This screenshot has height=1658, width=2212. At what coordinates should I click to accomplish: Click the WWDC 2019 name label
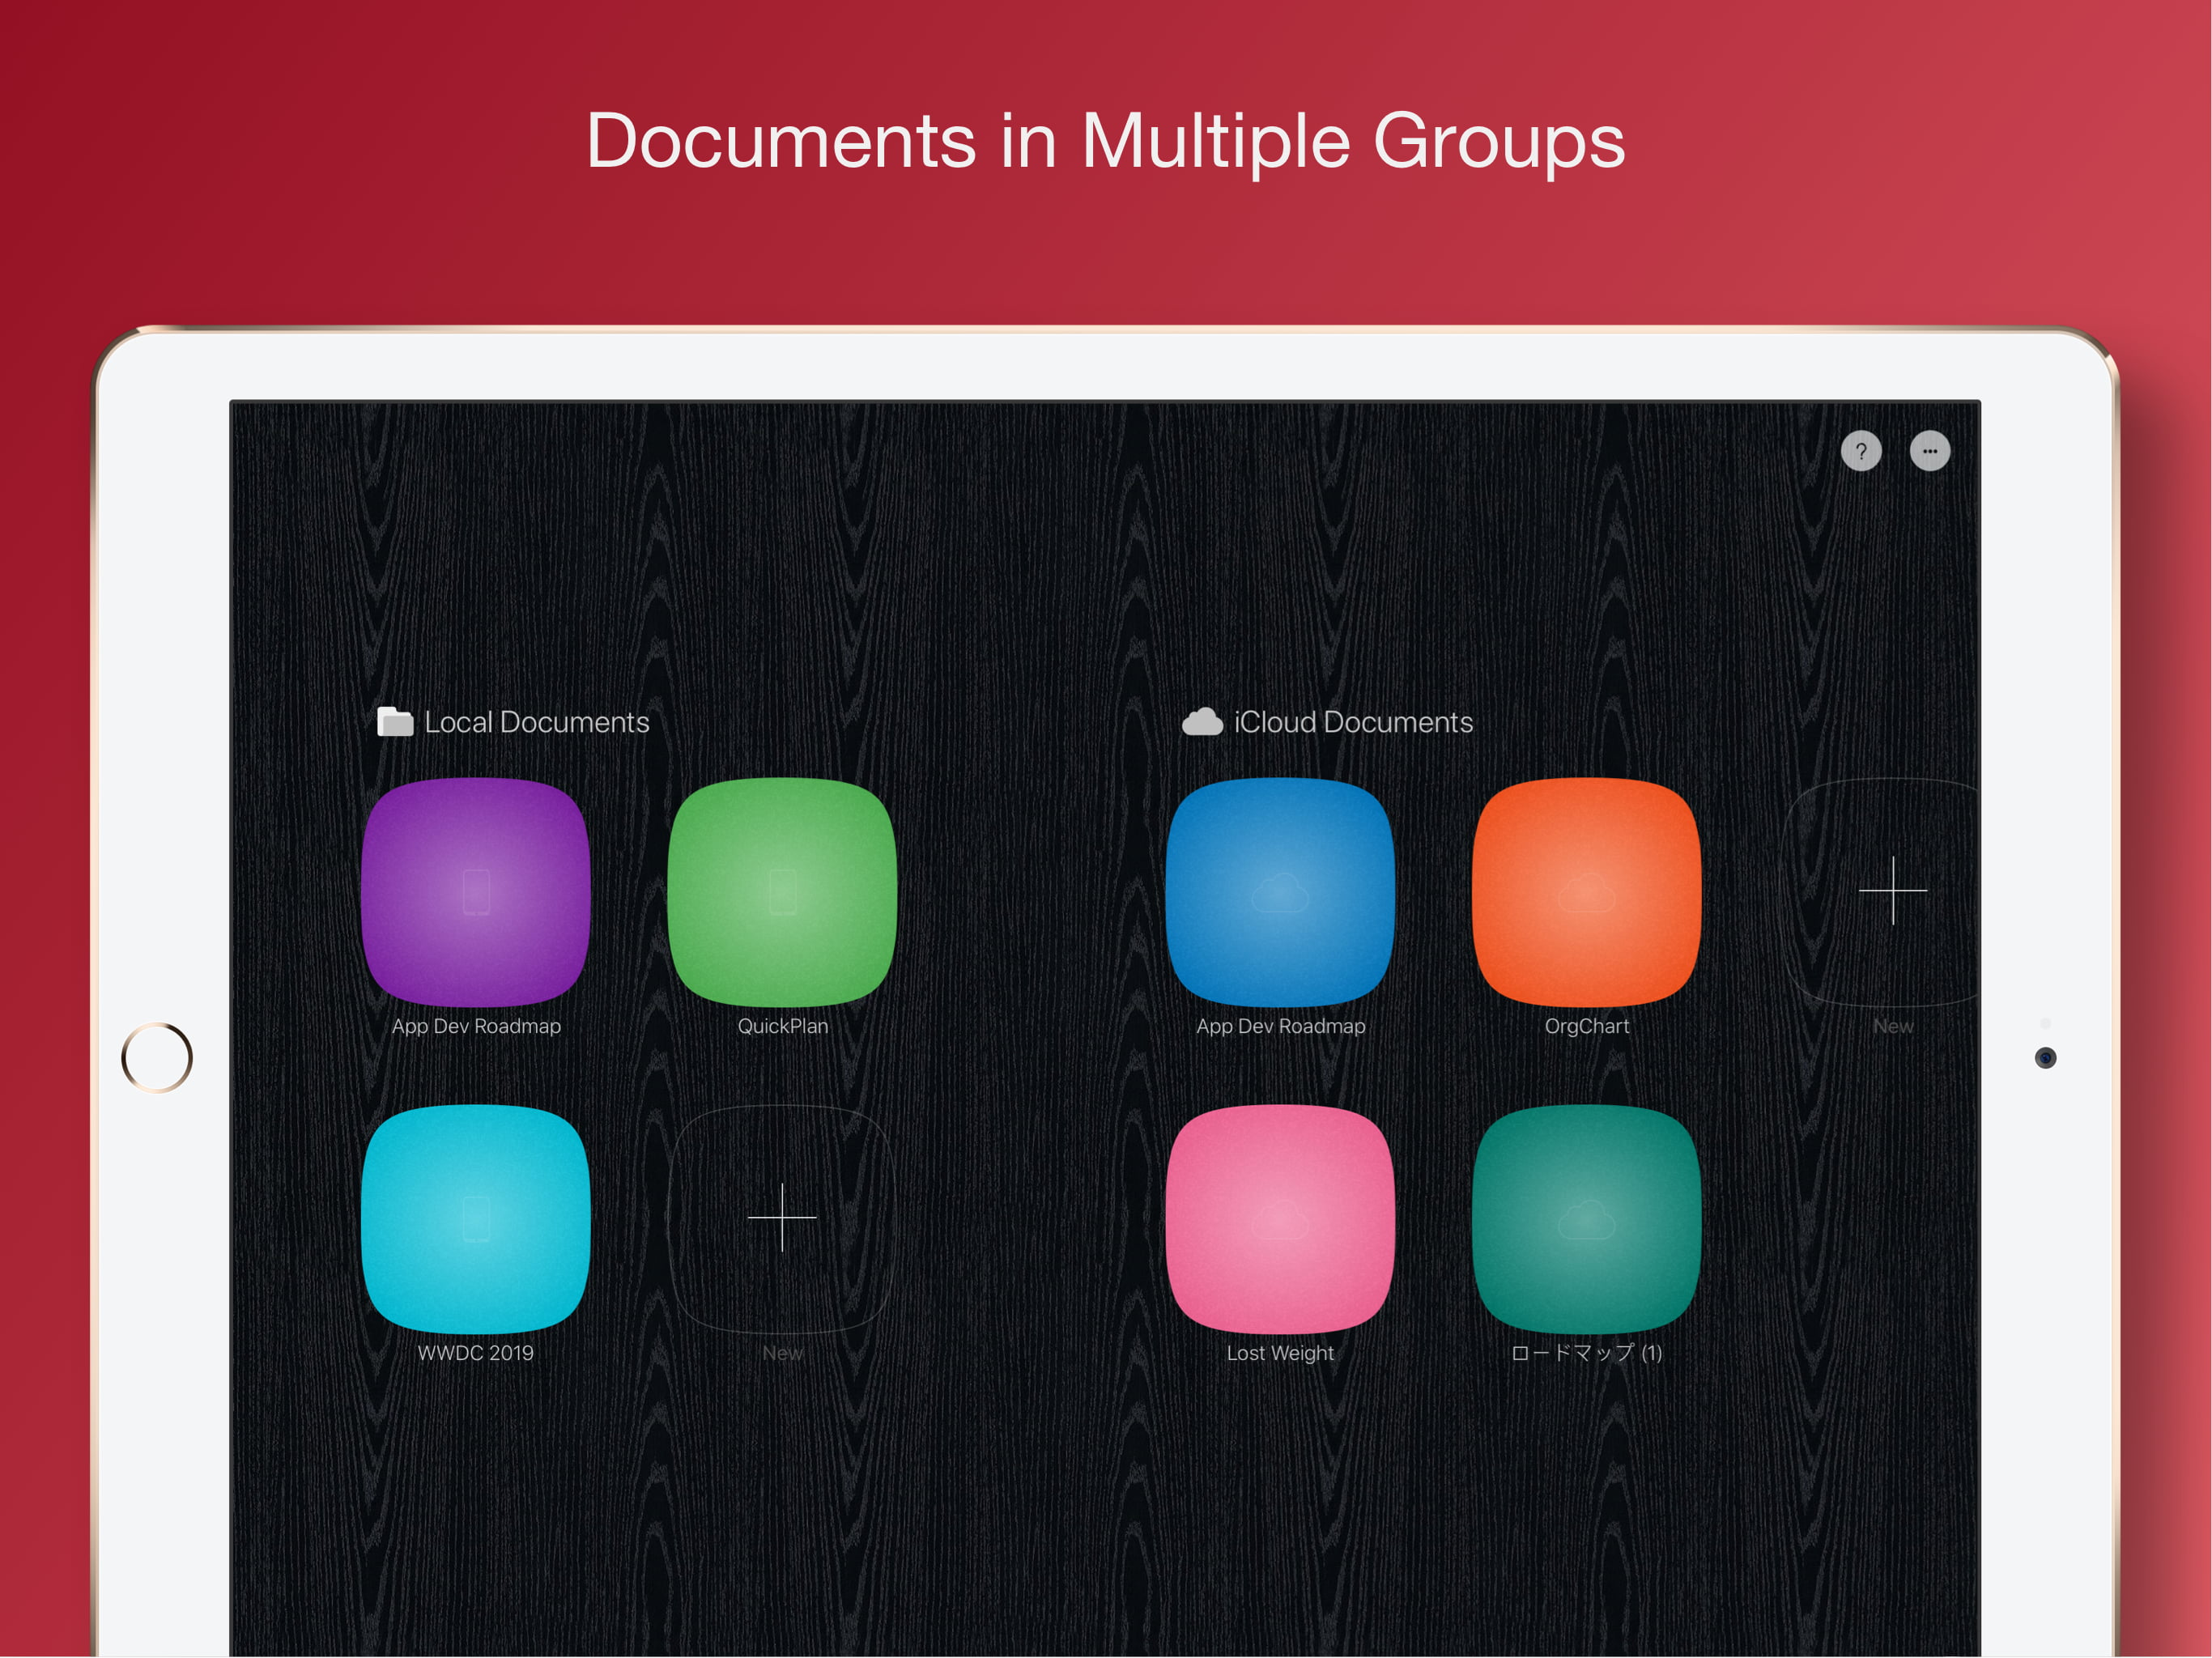pos(476,1353)
